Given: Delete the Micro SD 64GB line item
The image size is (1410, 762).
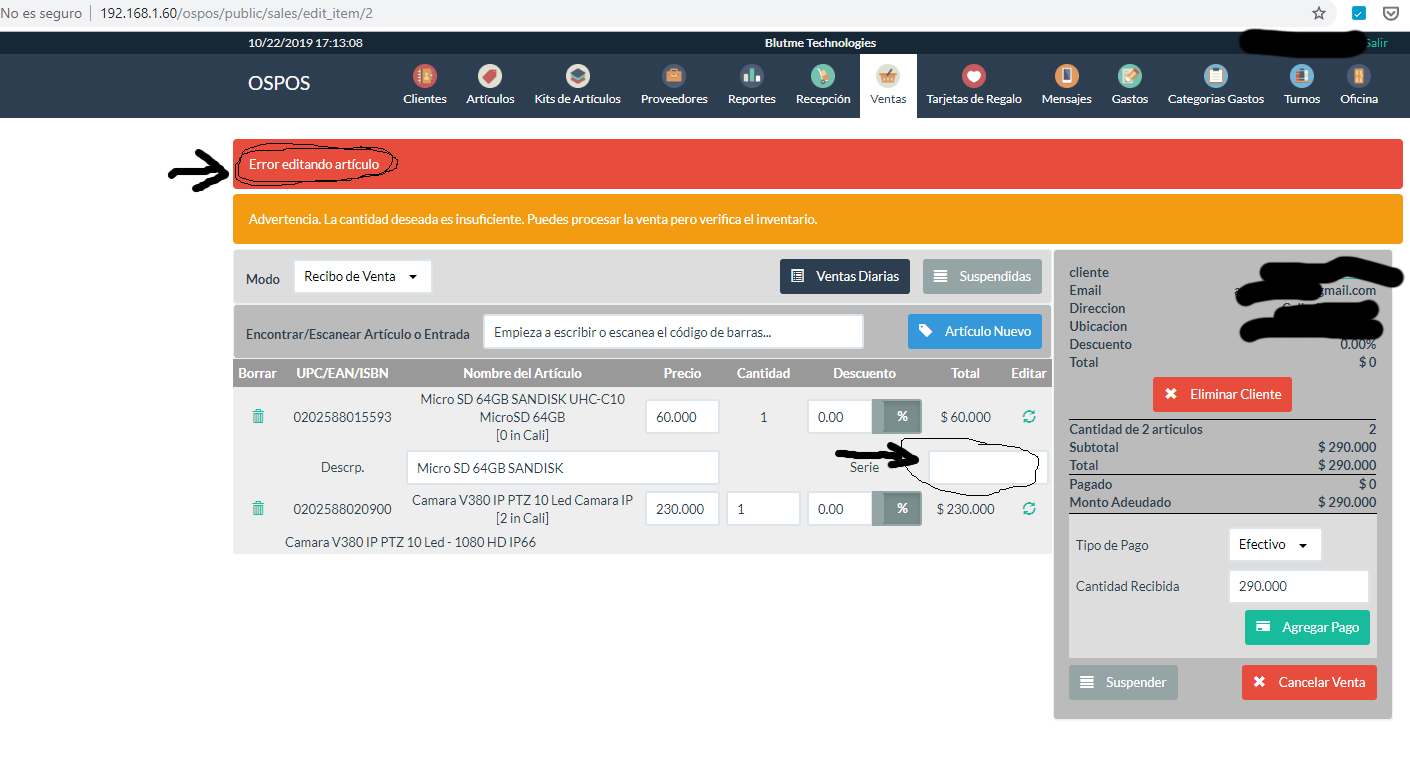Looking at the screenshot, I should [258, 415].
